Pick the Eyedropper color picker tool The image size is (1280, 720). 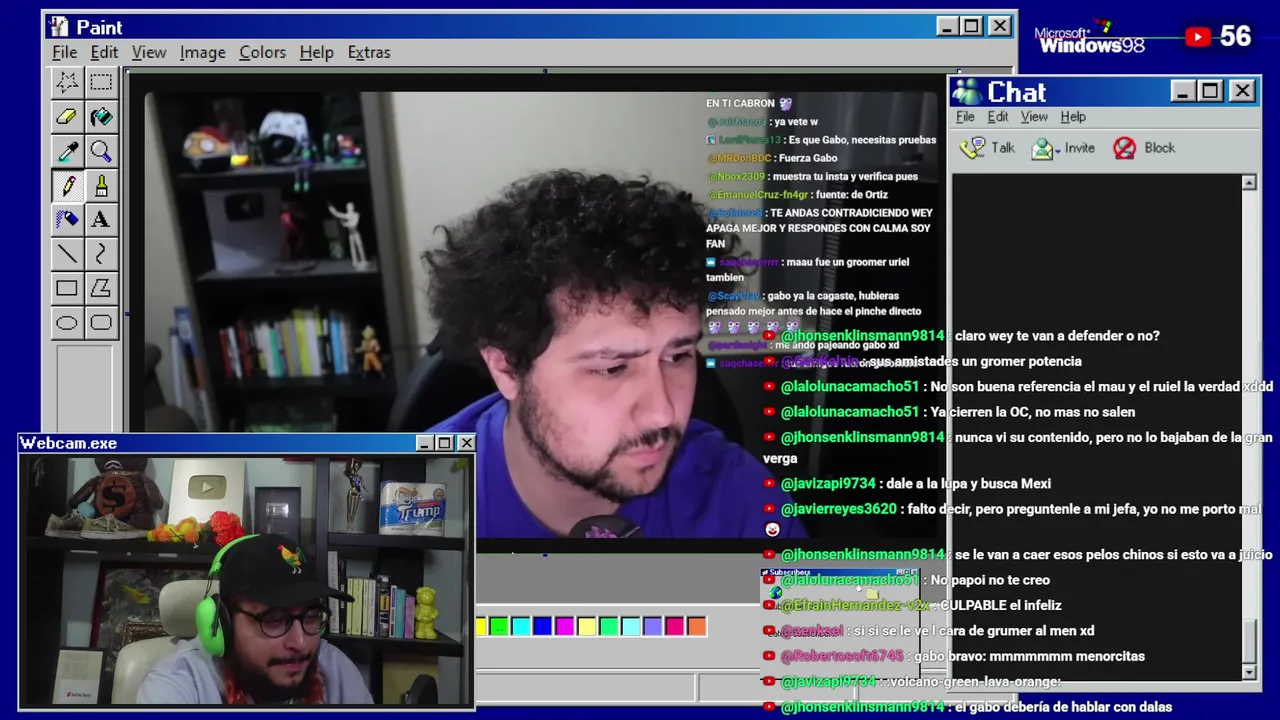[x=67, y=151]
